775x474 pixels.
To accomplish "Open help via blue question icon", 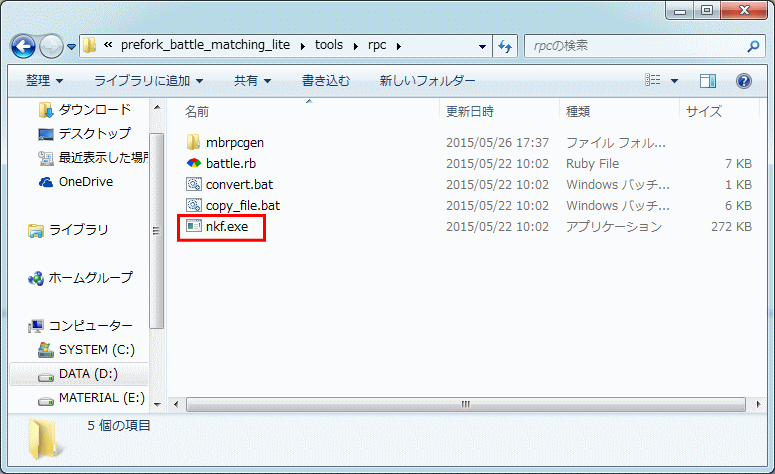I will tap(743, 81).
